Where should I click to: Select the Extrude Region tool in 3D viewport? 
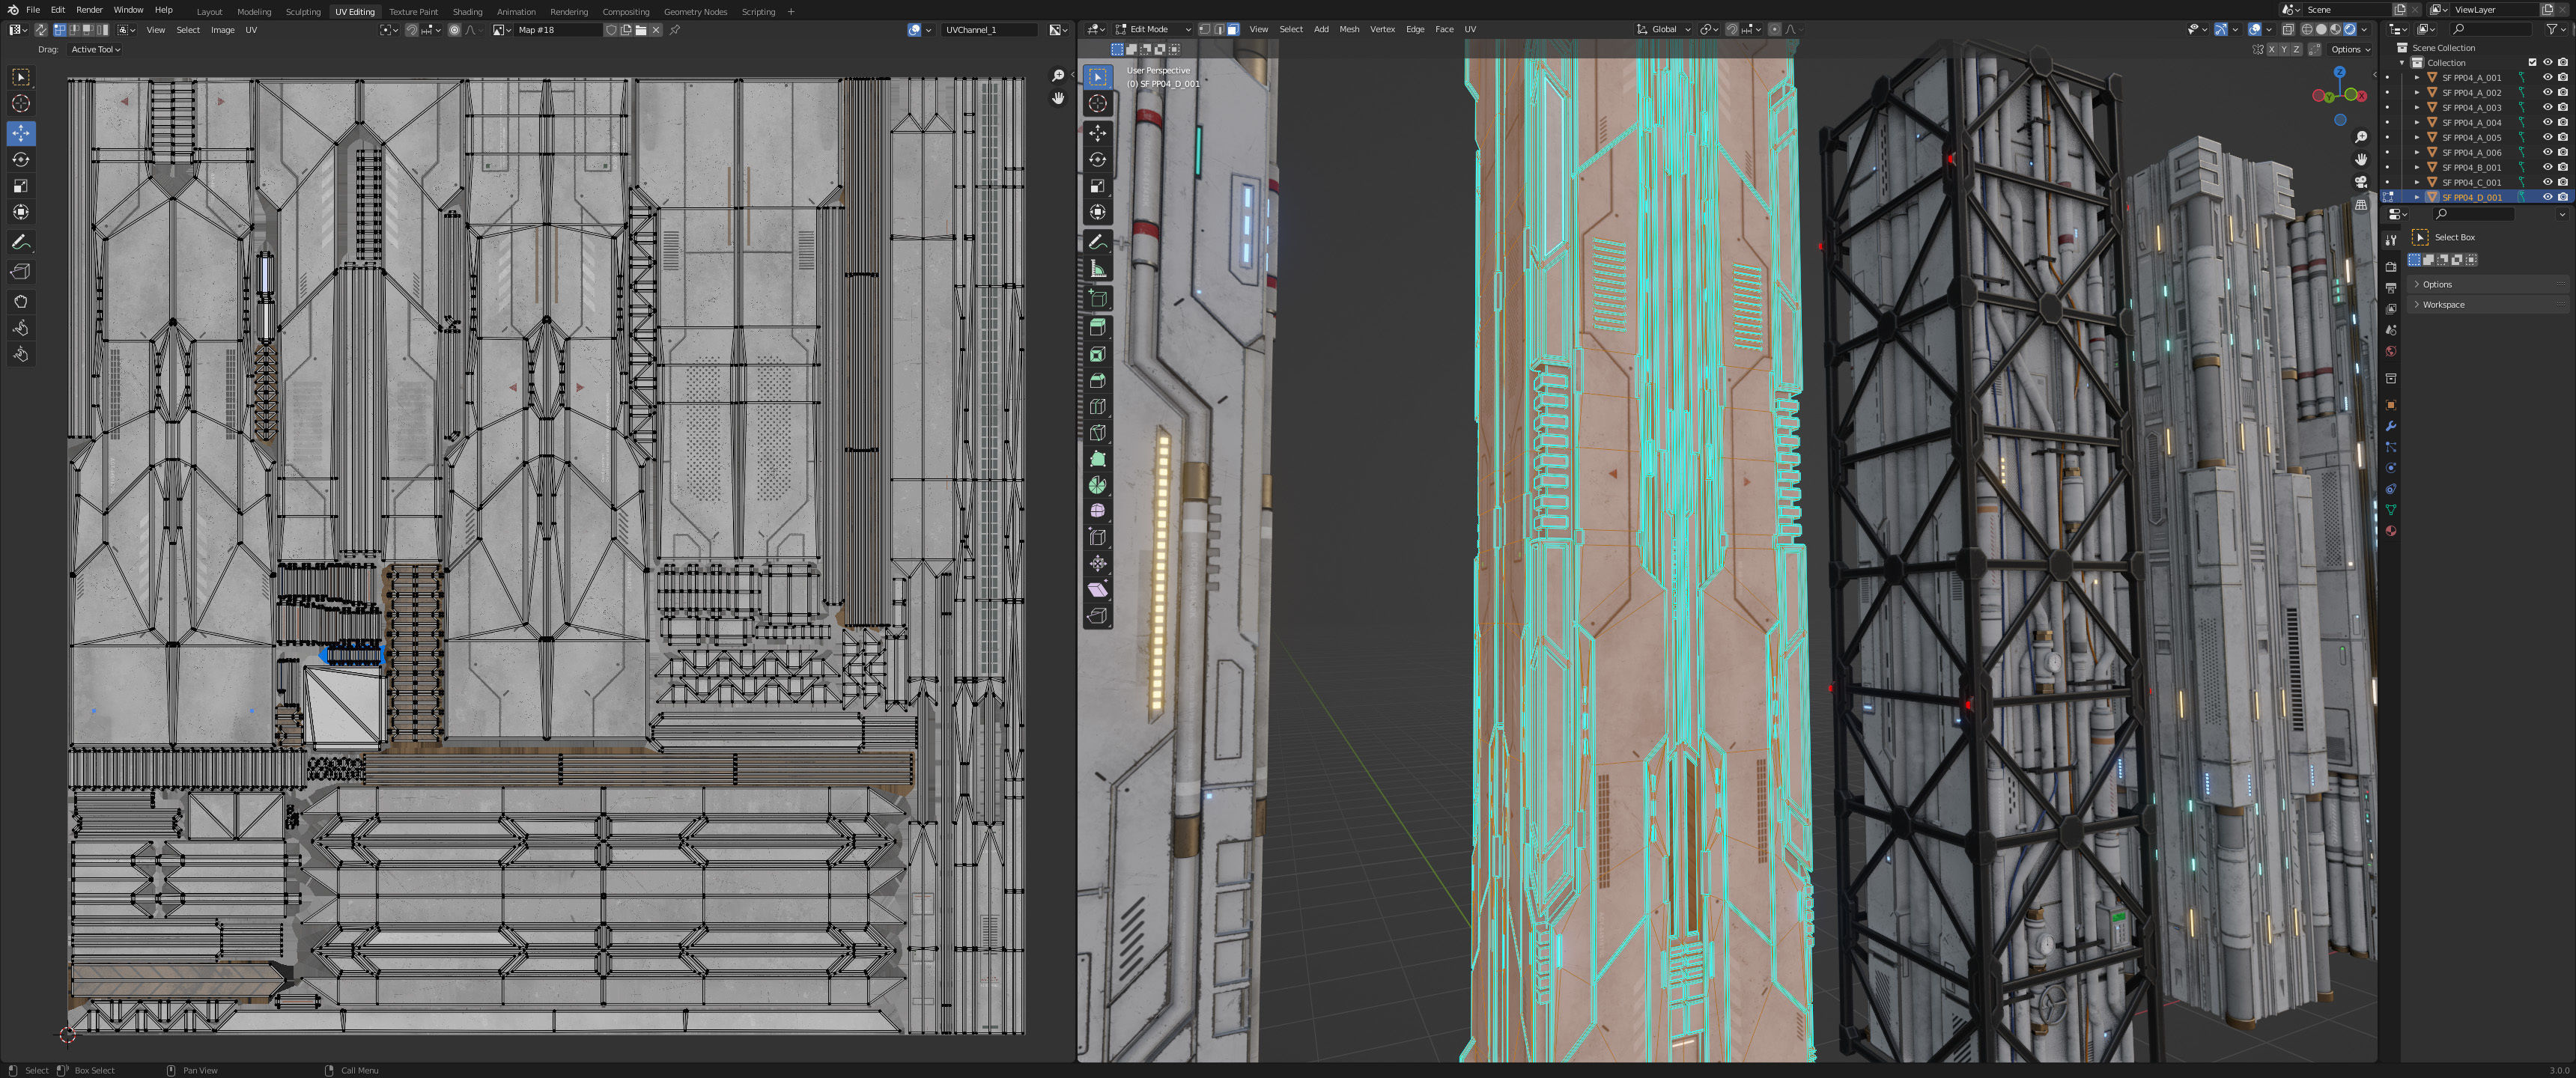click(x=1098, y=327)
